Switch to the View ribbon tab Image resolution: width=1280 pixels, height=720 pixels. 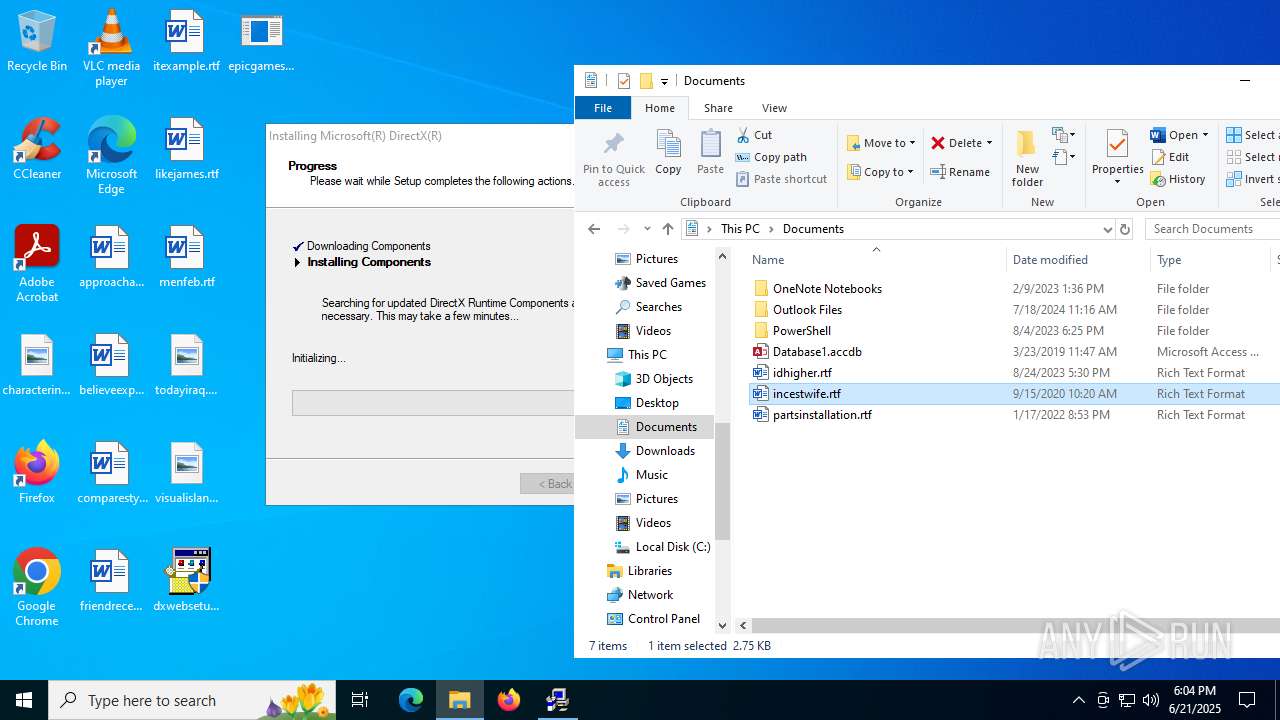pos(774,108)
